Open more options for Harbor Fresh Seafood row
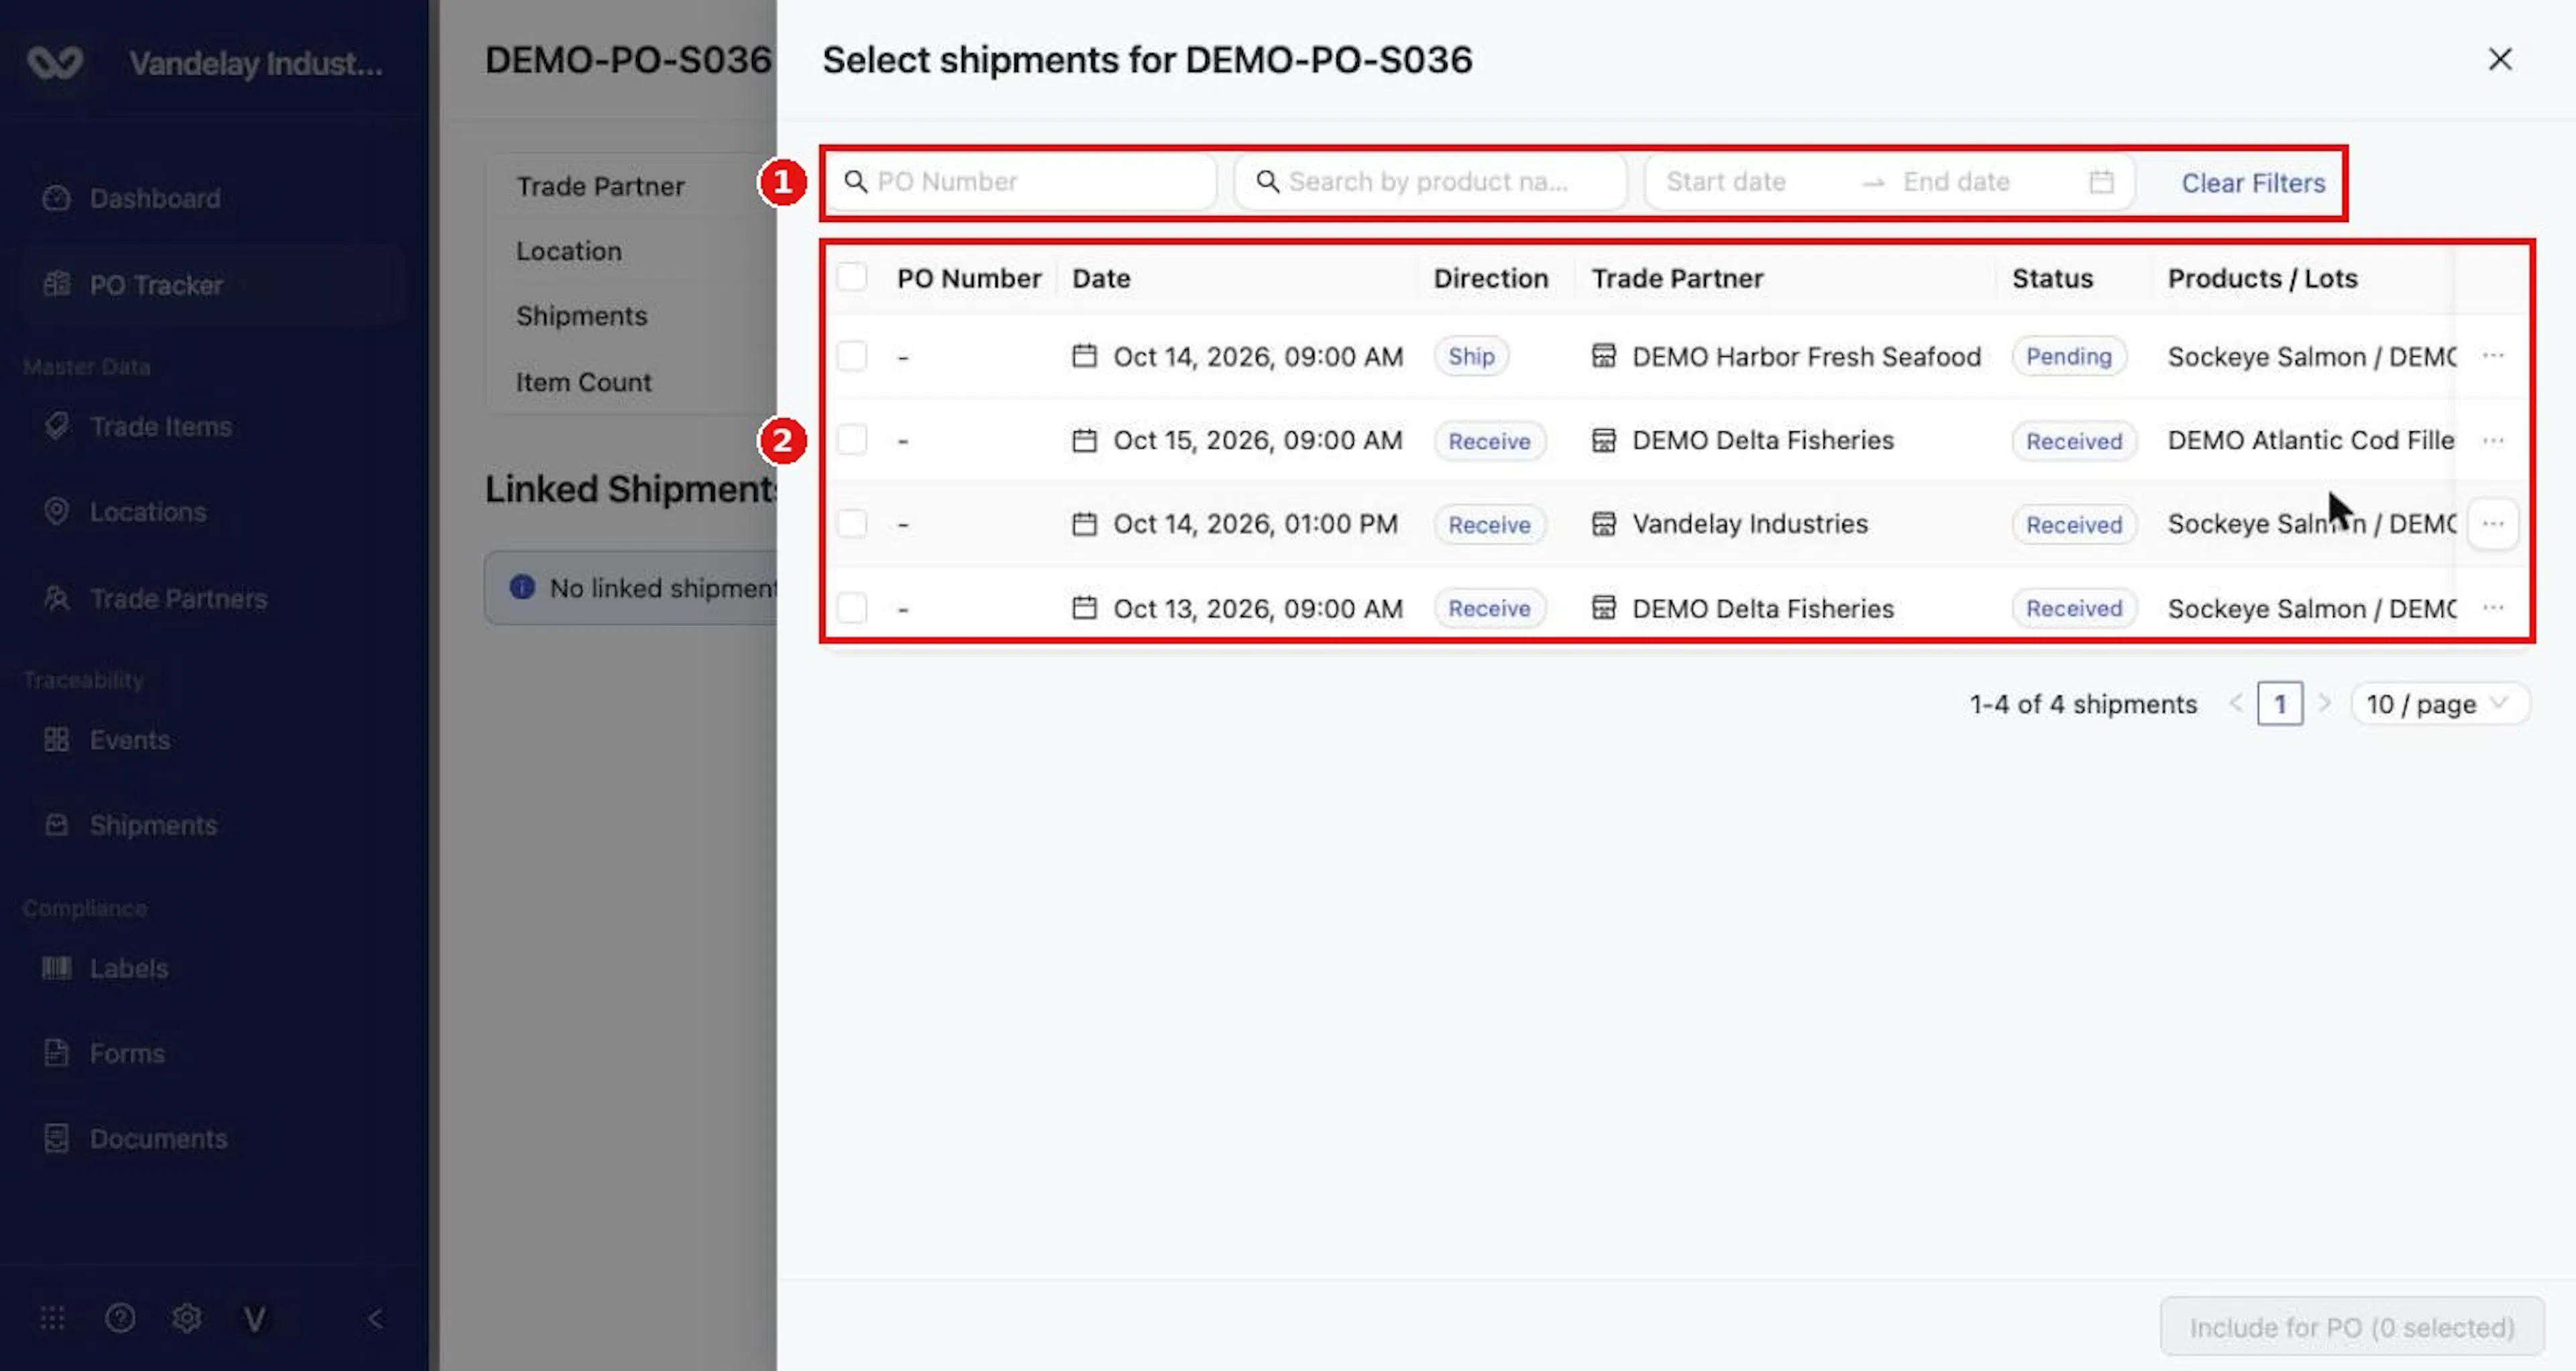 (x=2493, y=356)
